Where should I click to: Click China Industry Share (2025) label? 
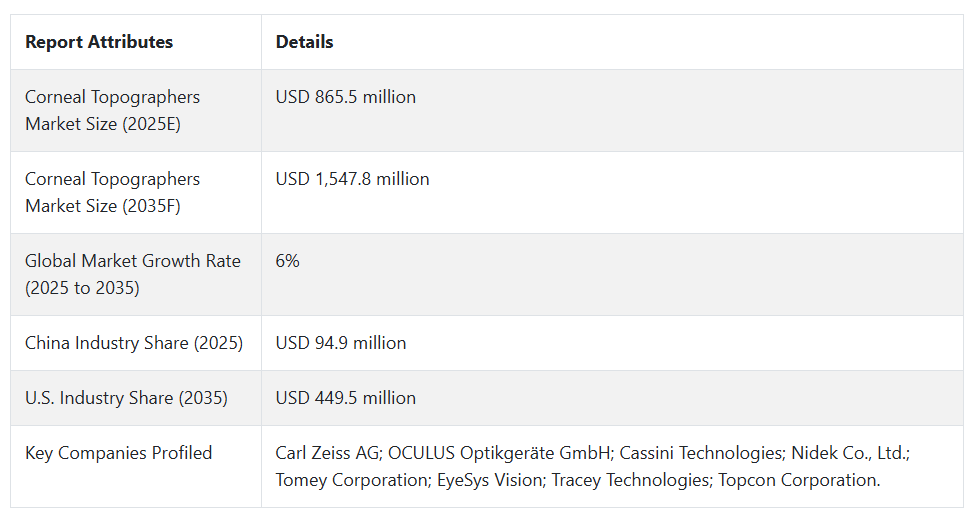pyautogui.click(x=134, y=343)
